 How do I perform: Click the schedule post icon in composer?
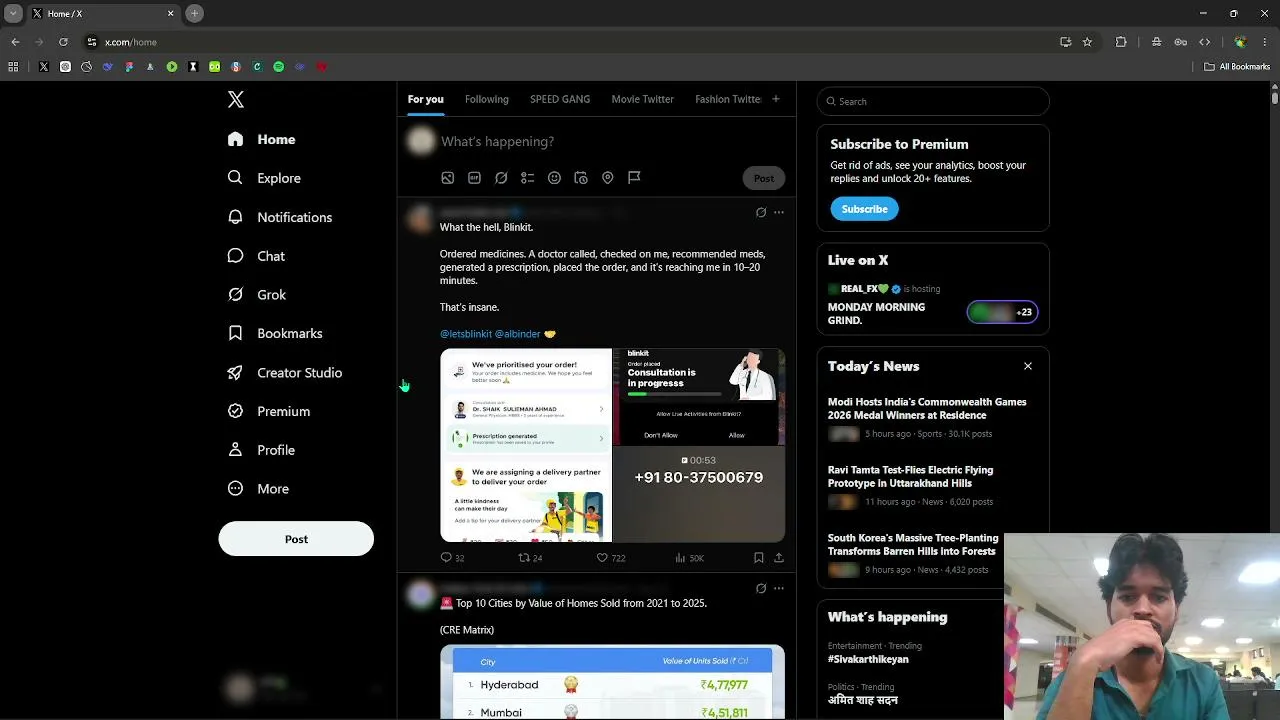pos(581,178)
